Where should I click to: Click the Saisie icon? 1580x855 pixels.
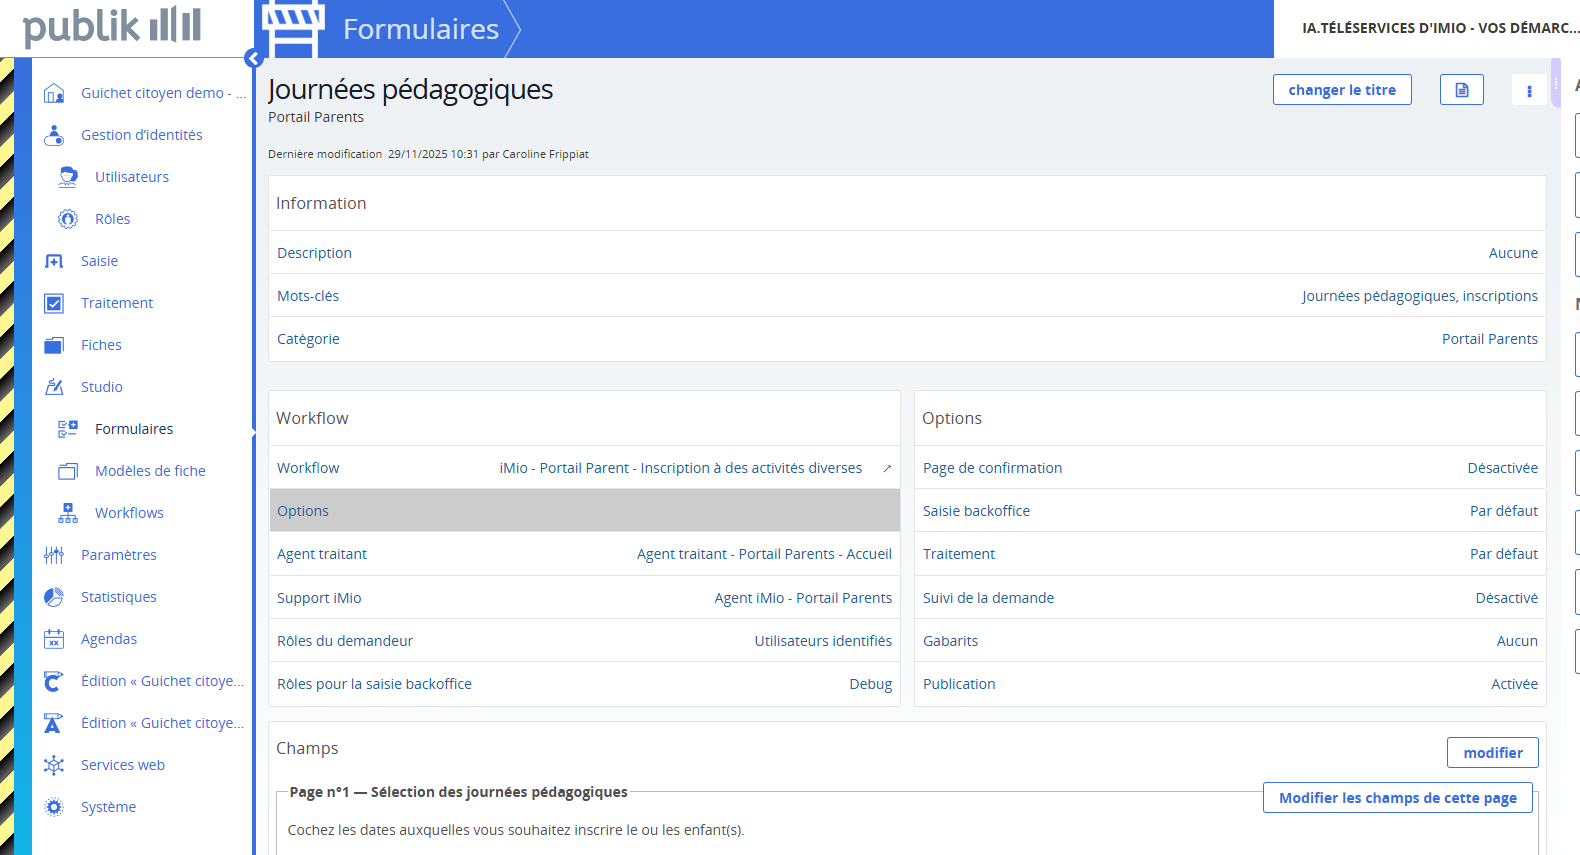54,261
